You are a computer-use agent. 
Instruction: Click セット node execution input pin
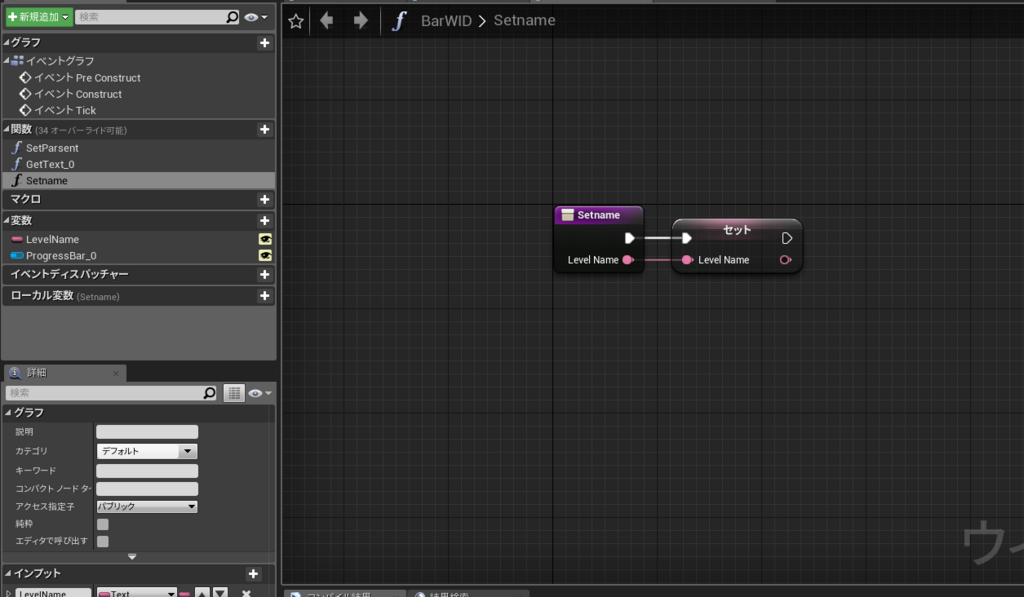686,238
